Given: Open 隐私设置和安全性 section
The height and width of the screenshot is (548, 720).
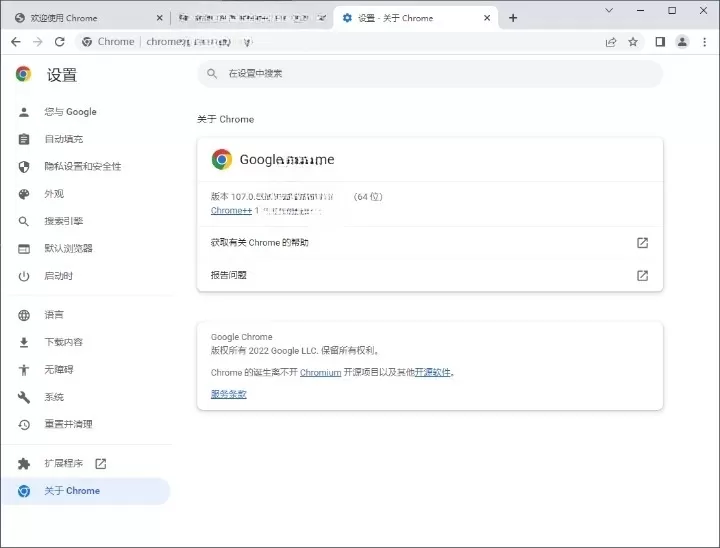Looking at the screenshot, I should pyautogui.click(x=87, y=167).
